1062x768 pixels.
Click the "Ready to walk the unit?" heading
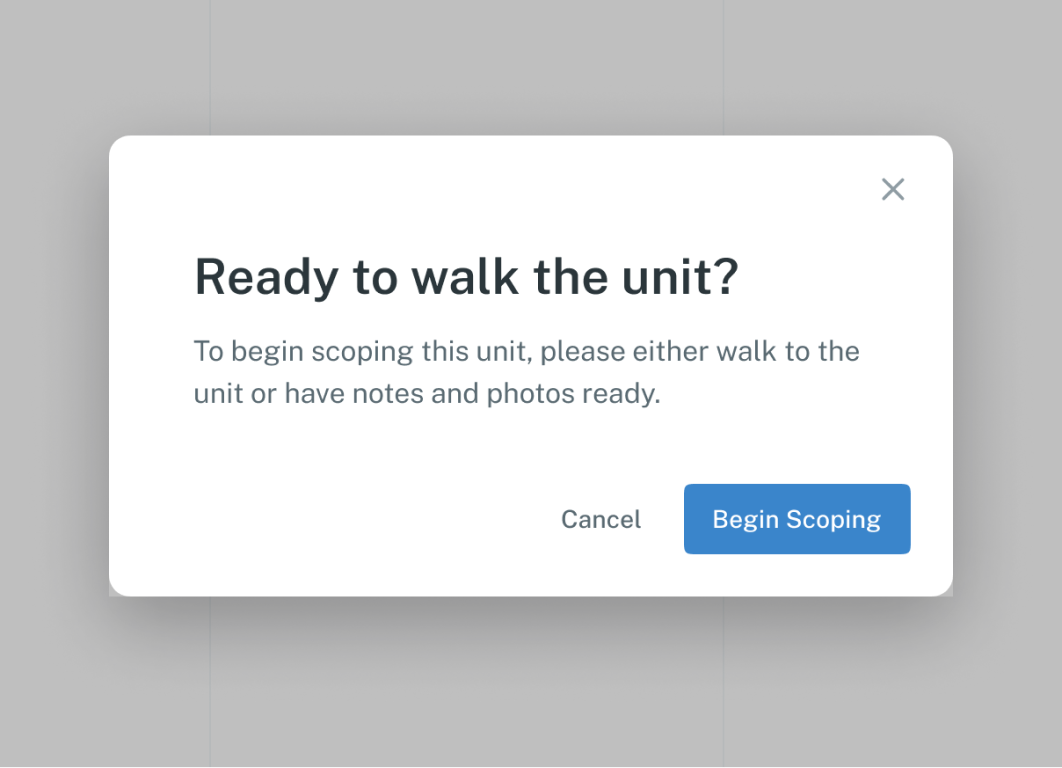coord(466,276)
